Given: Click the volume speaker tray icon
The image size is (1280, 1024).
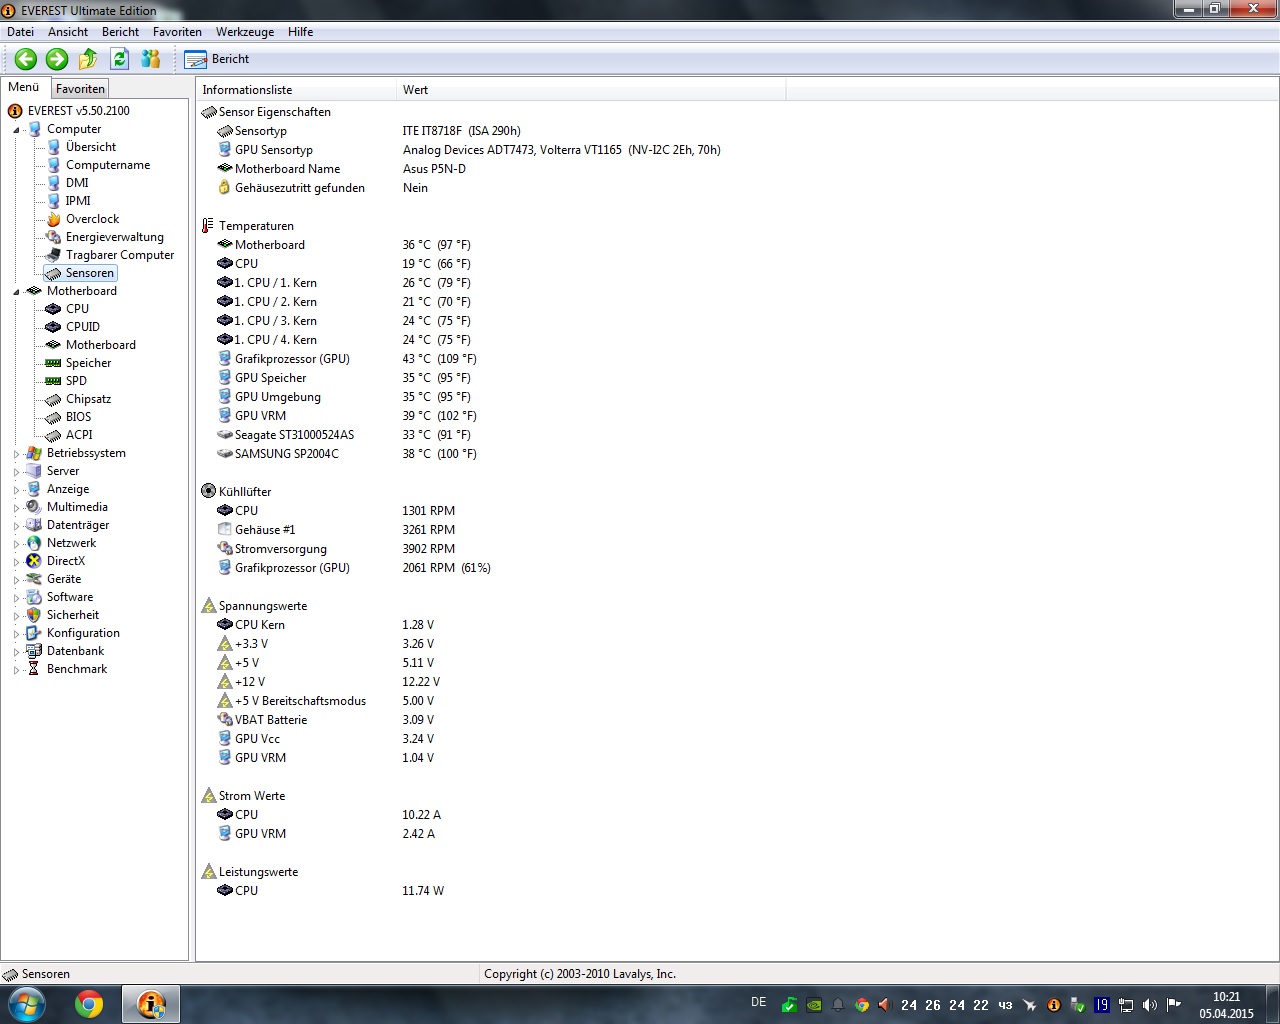Looking at the screenshot, I should coord(1150,1005).
